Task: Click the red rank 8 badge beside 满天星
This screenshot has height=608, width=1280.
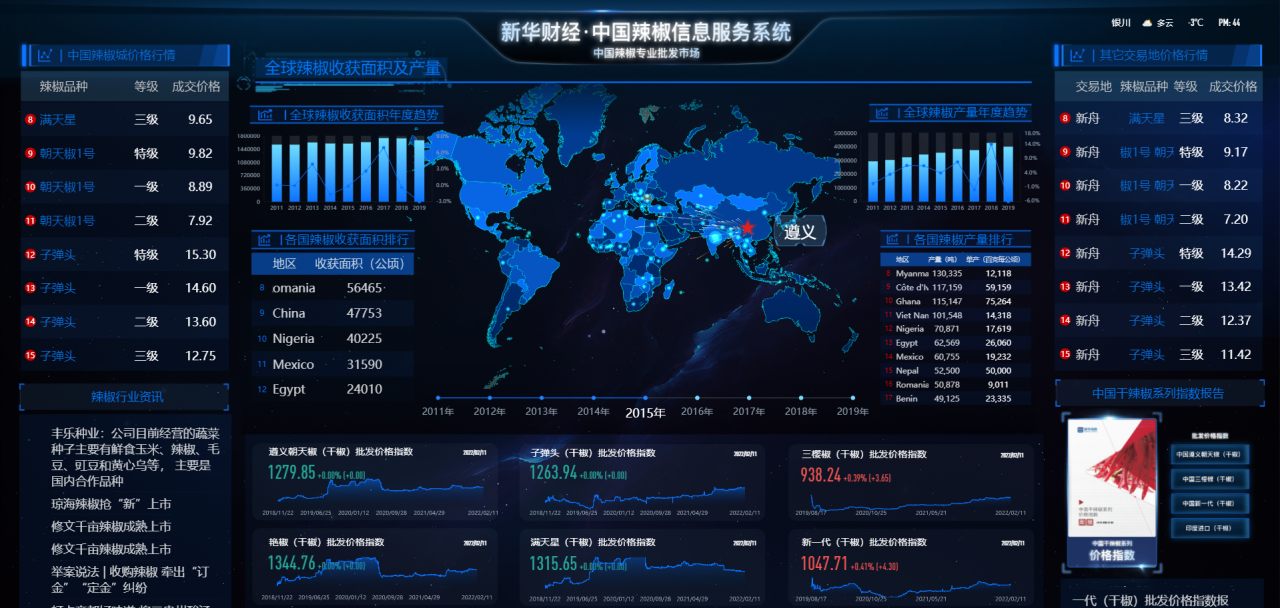Action: pos(30,120)
